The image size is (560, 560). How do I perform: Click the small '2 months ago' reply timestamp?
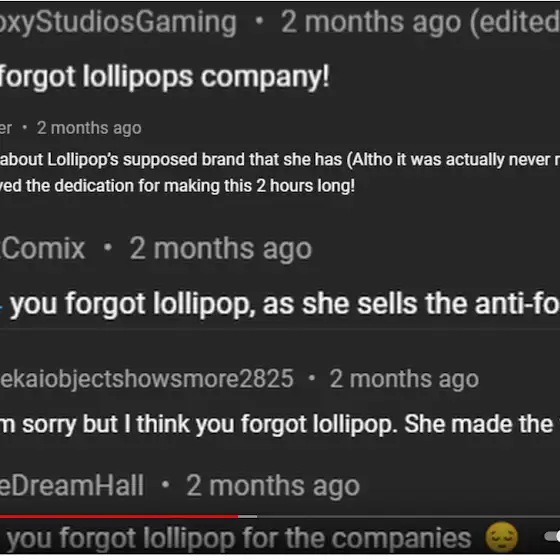89,128
